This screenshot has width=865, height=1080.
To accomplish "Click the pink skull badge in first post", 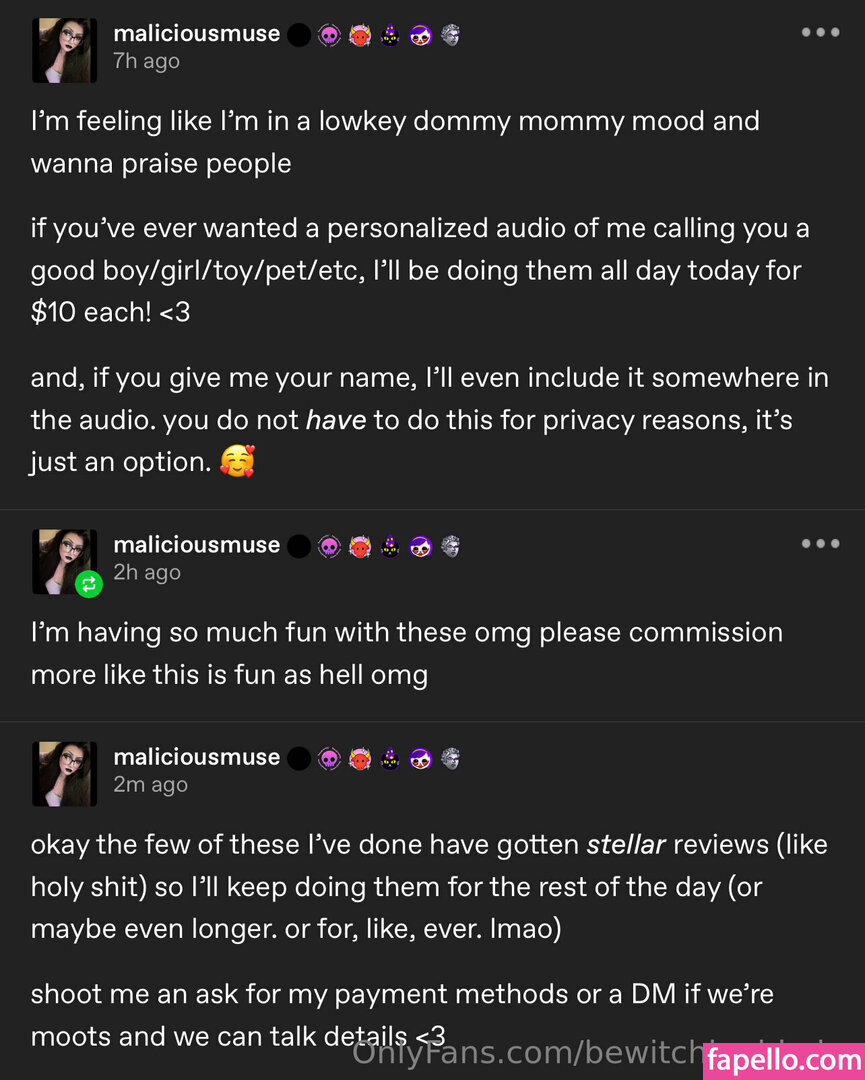I will tap(329, 36).
